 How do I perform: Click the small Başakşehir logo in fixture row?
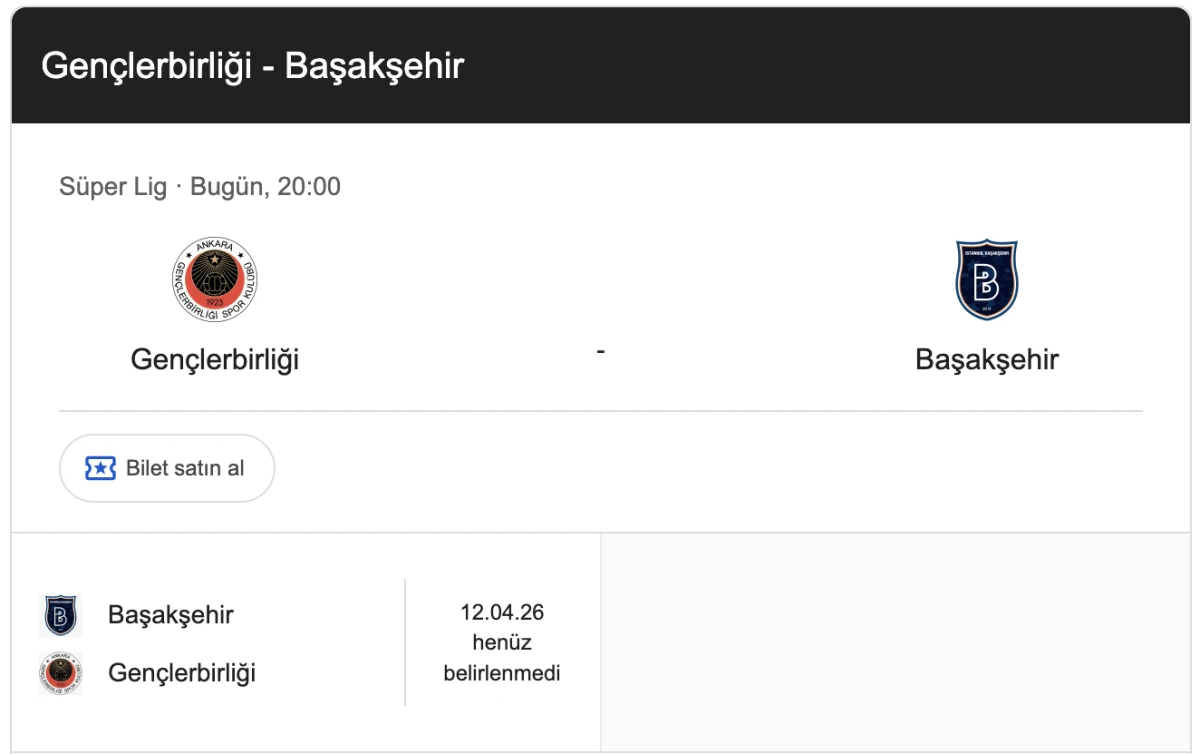coord(62,615)
